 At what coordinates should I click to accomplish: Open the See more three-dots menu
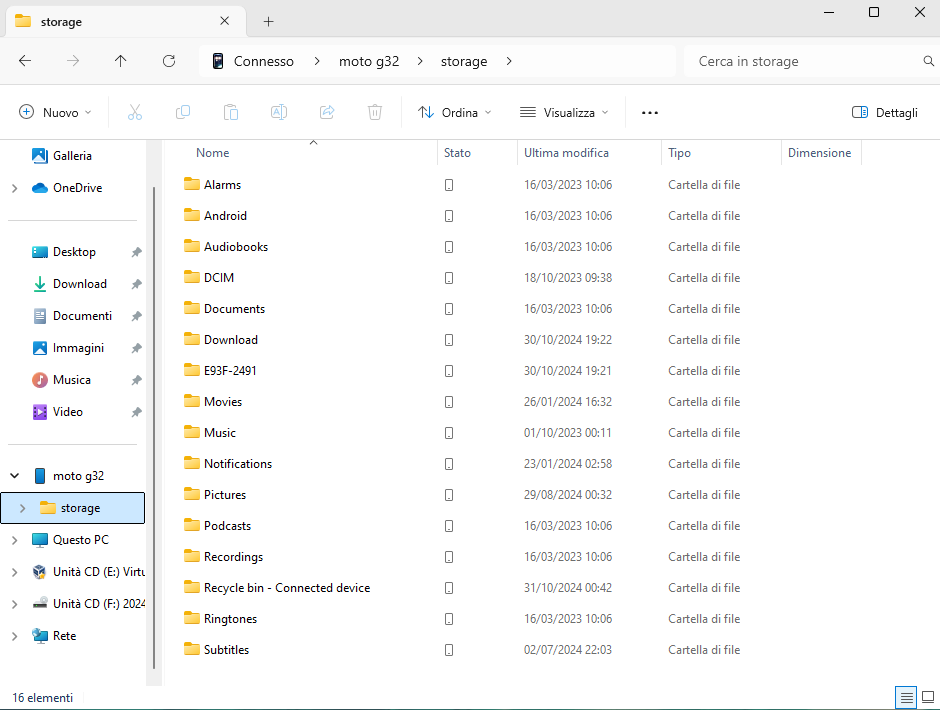650,113
